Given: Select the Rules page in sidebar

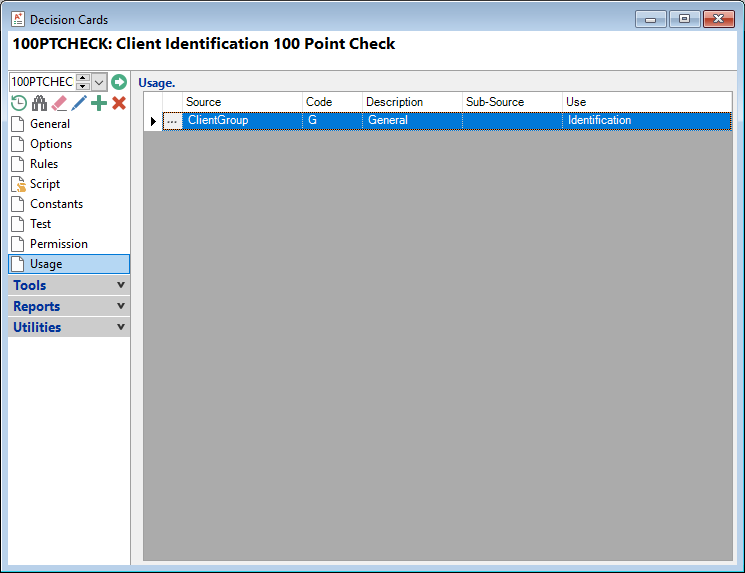Looking at the screenshot, I should (44, 164).
